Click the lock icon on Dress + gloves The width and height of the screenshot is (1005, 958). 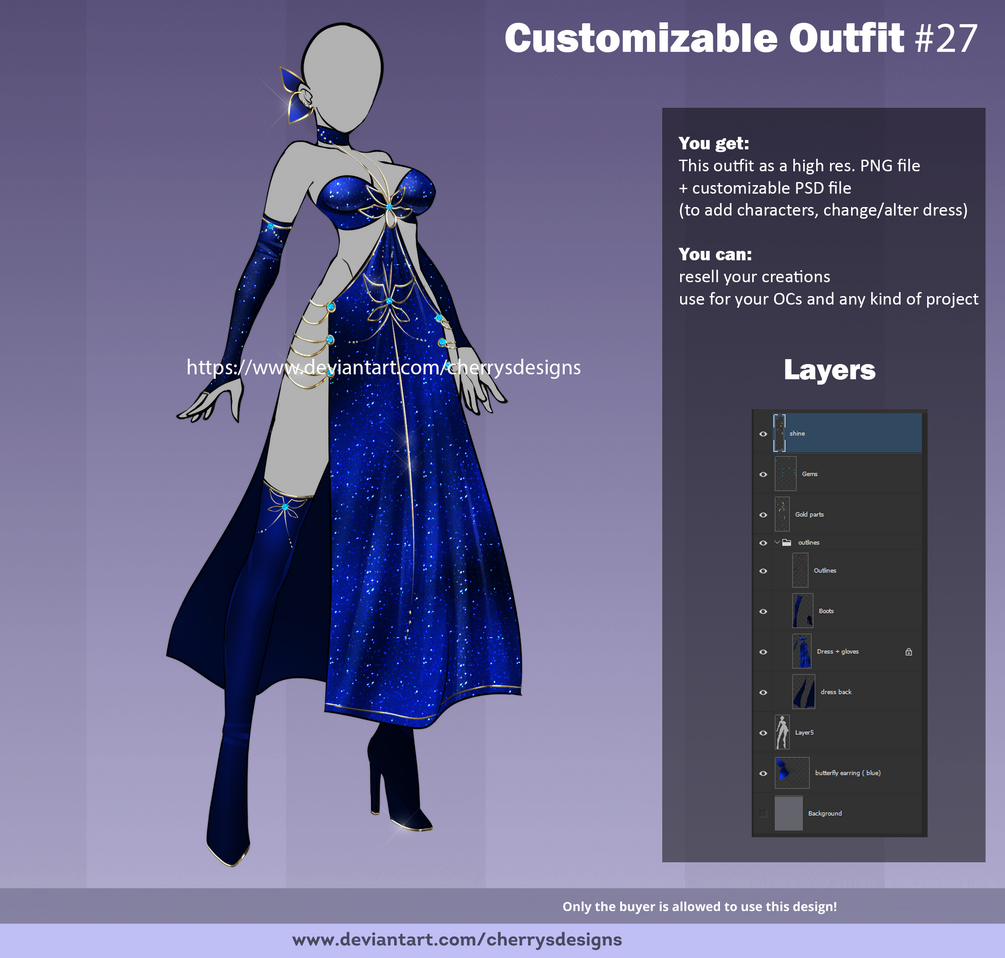pyautogui.click(x=908, y=652)
